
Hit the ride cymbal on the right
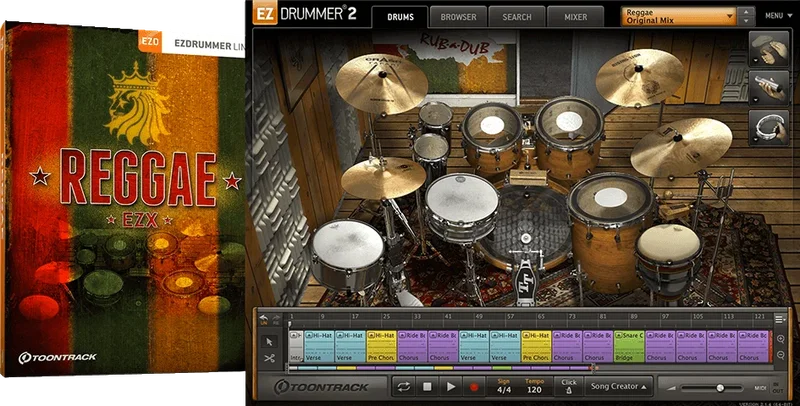(681, 147)
